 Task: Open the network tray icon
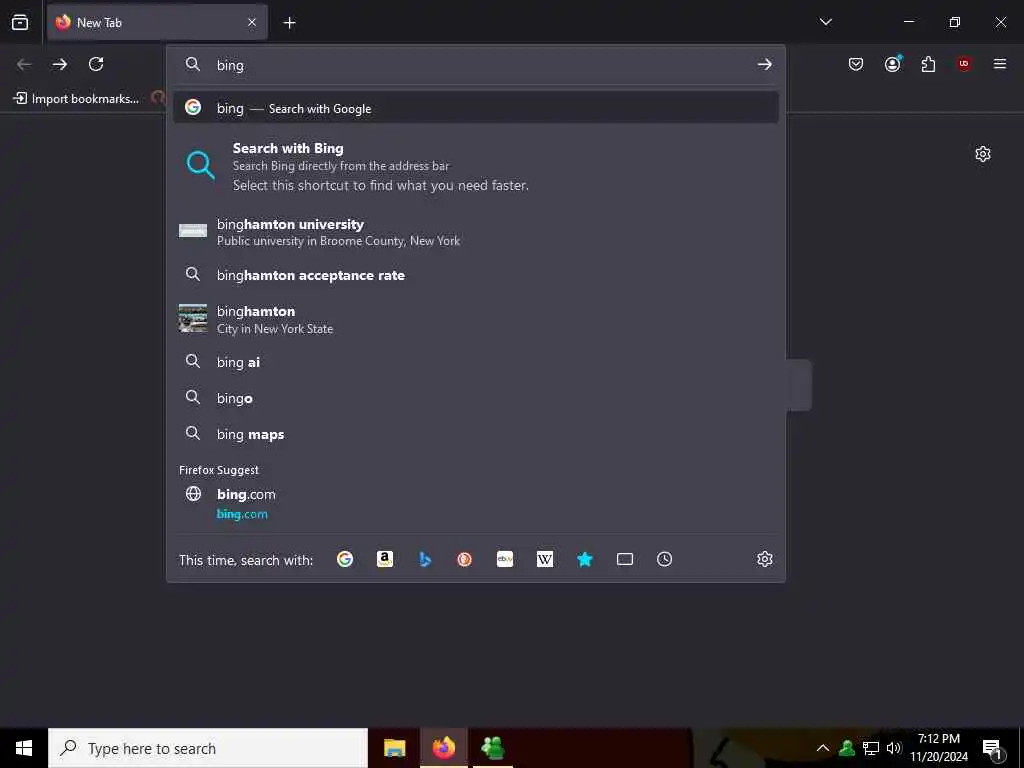871,748
